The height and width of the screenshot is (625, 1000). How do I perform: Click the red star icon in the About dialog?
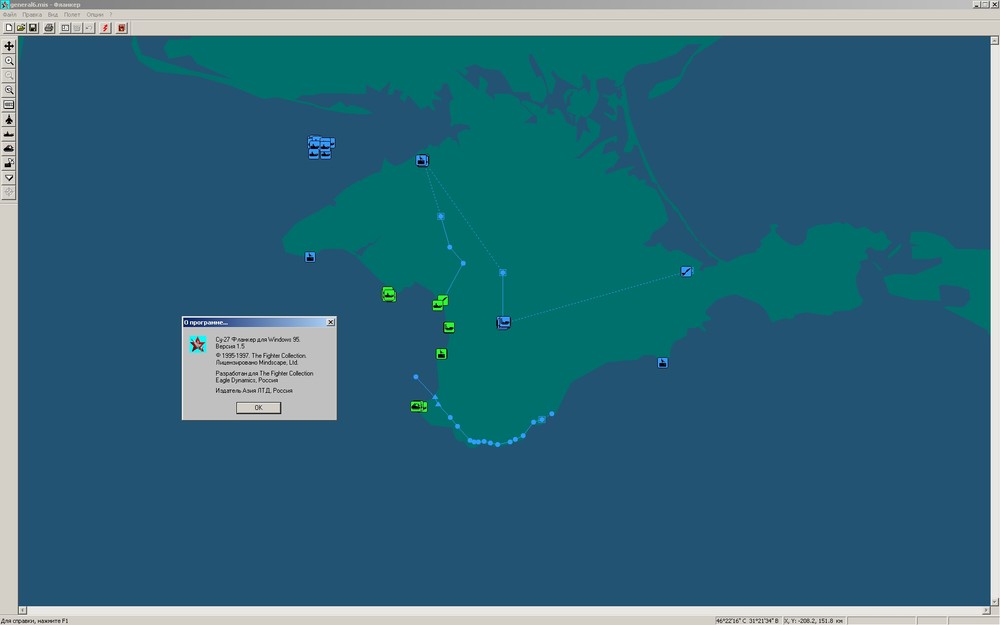pos(198,344)
